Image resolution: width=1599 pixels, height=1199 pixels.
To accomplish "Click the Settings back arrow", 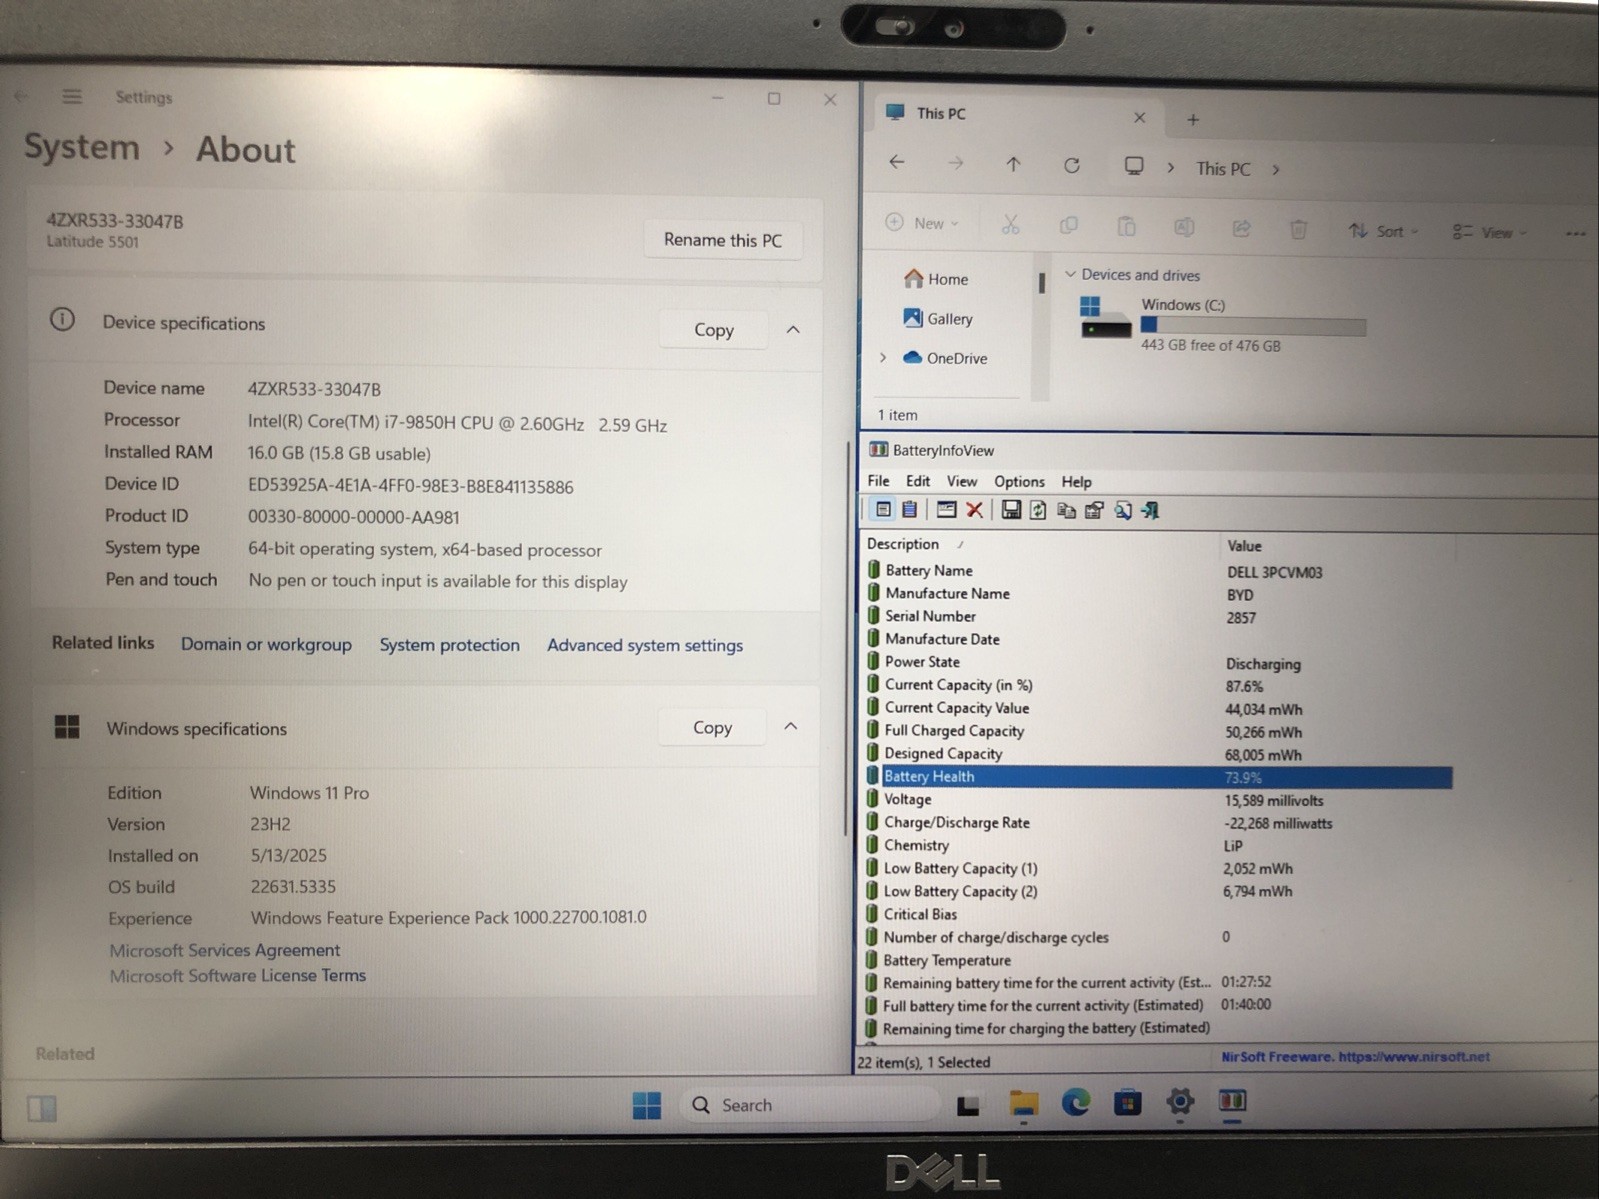I will (x=21, y=97).
